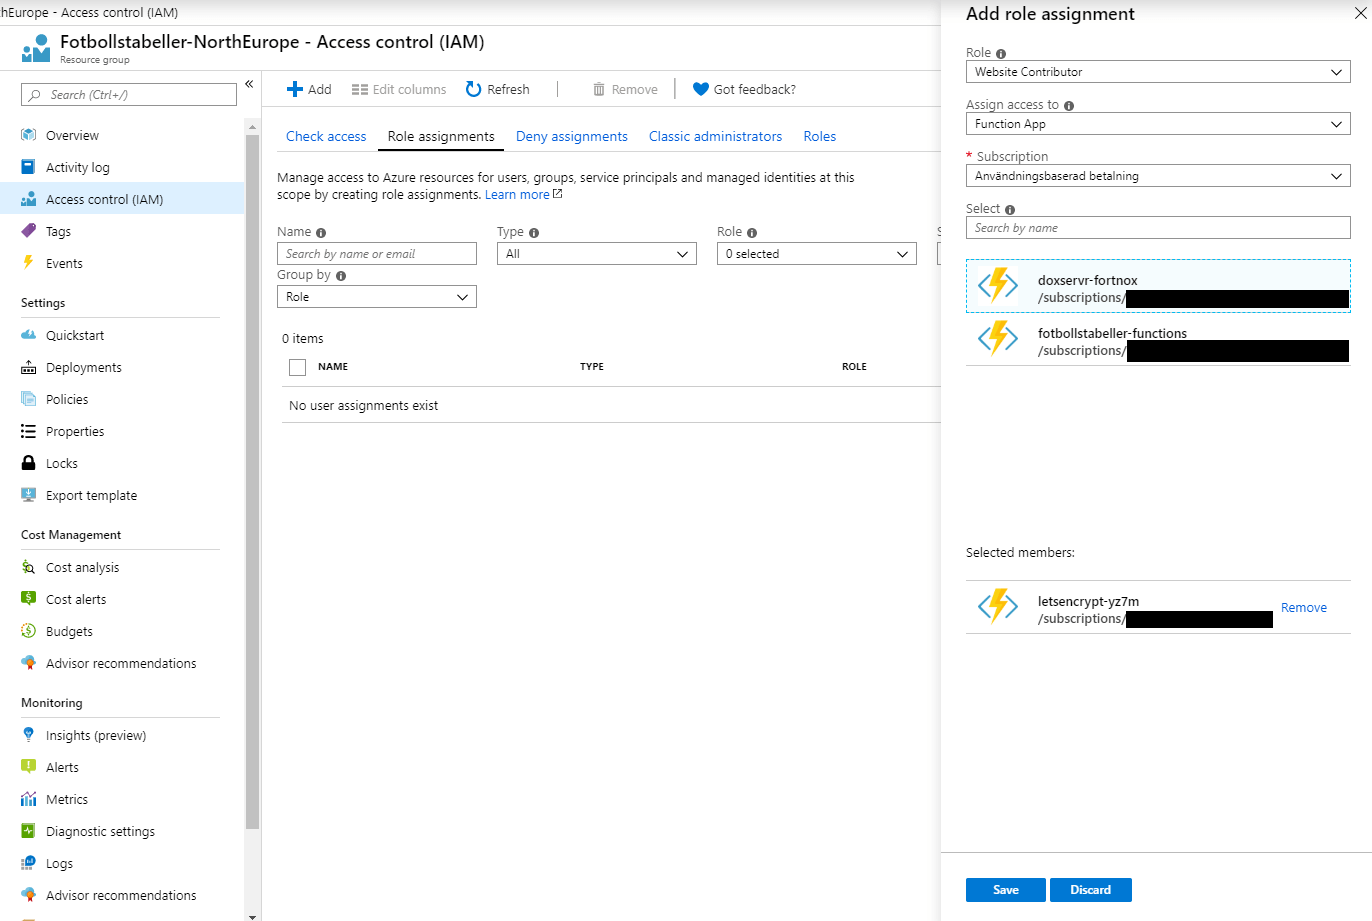
Task: Click the info icon next to Role label in panel
Action: [1001, 54]
